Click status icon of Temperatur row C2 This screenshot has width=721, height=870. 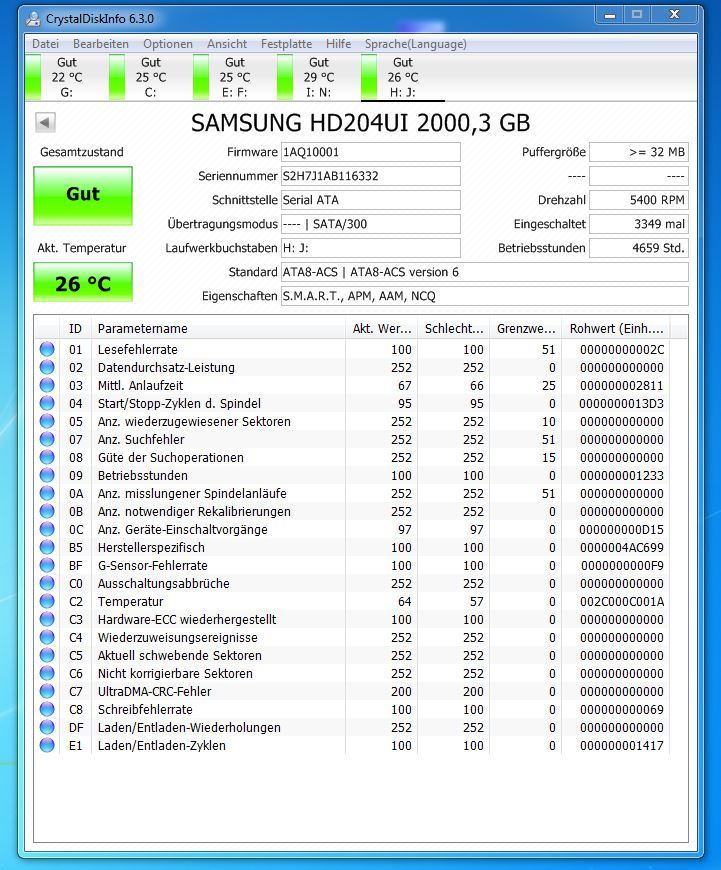point(47,601)
